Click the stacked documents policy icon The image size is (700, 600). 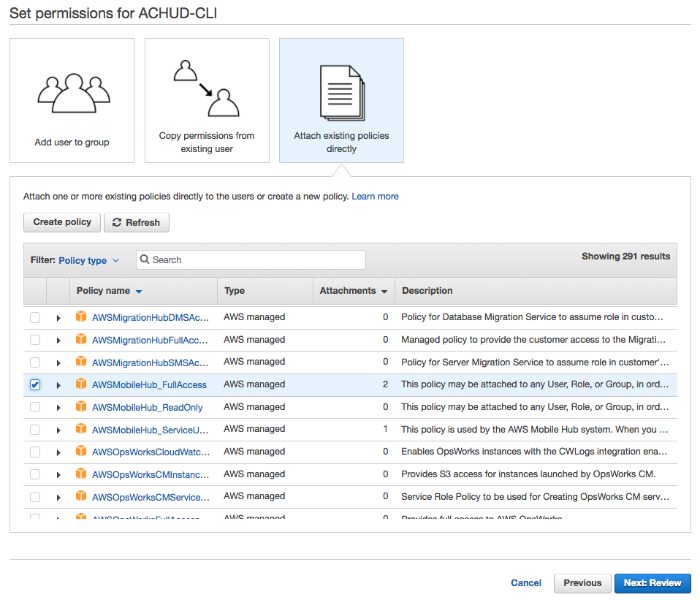point(342,93)
